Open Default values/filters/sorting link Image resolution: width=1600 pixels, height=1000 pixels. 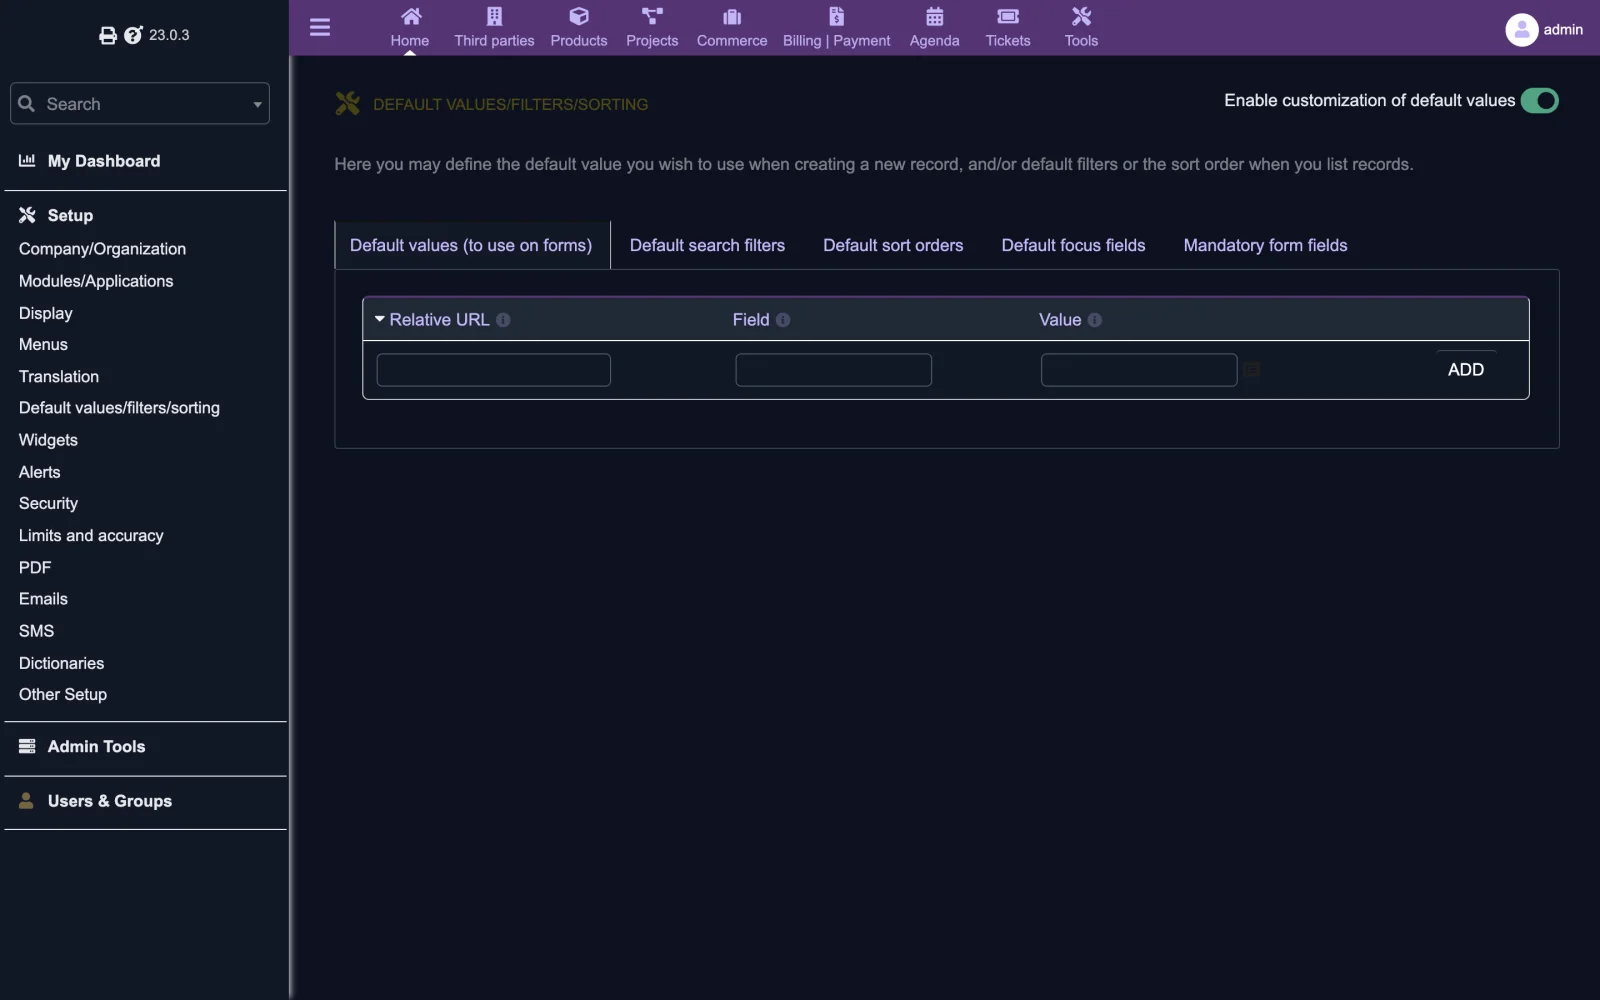coord(119,408)
